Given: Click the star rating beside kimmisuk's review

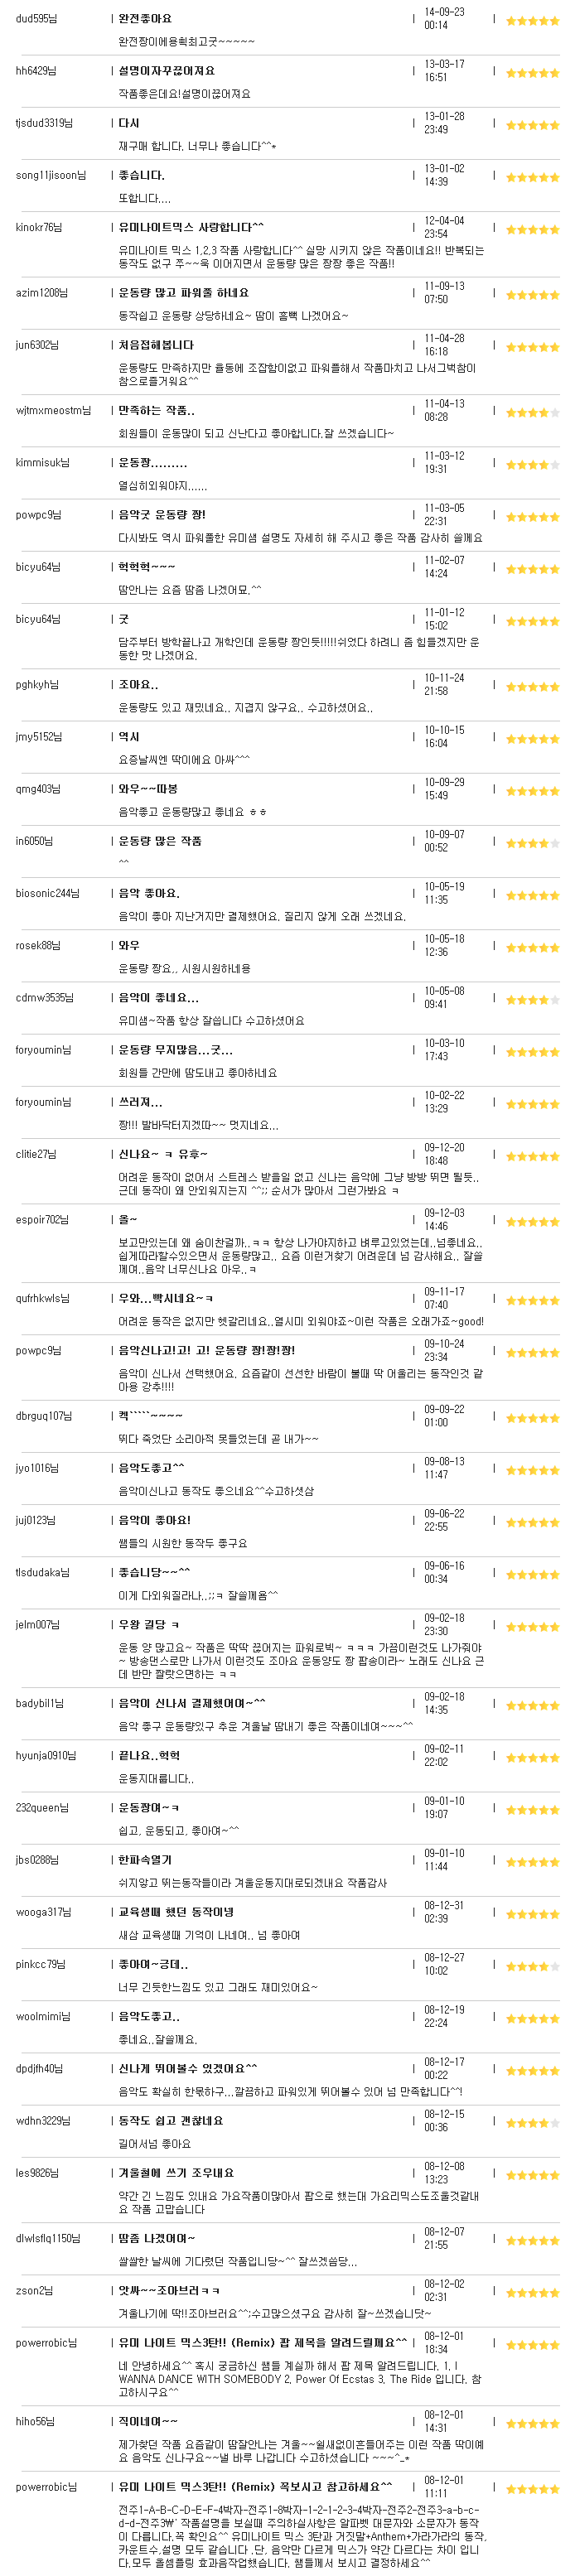Looking at the screenshot, I should point(532,464).
